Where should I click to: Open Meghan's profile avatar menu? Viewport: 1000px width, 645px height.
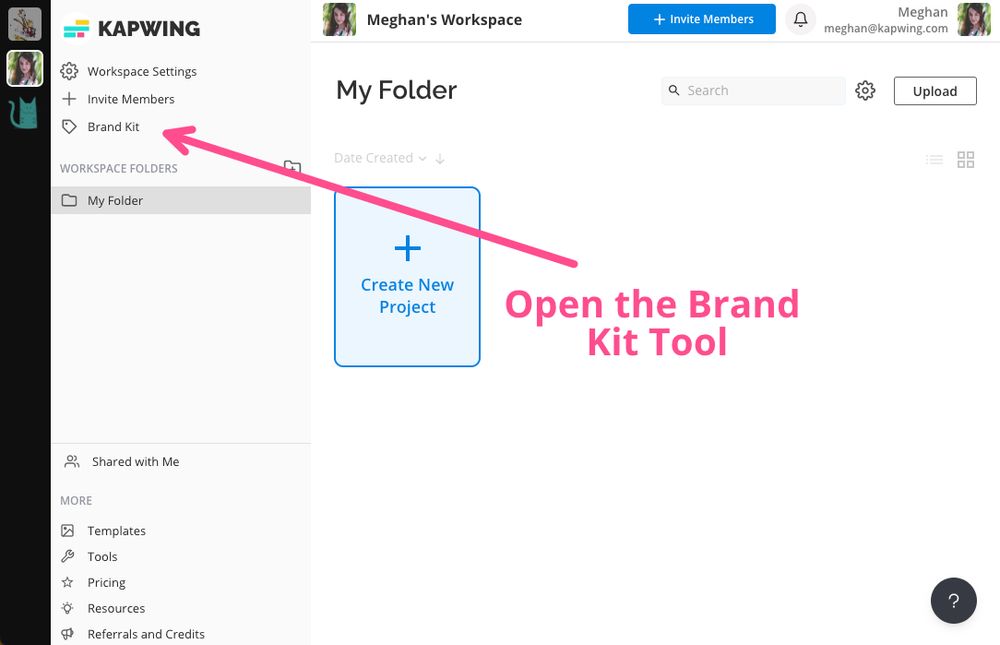[x=974, y=19]
